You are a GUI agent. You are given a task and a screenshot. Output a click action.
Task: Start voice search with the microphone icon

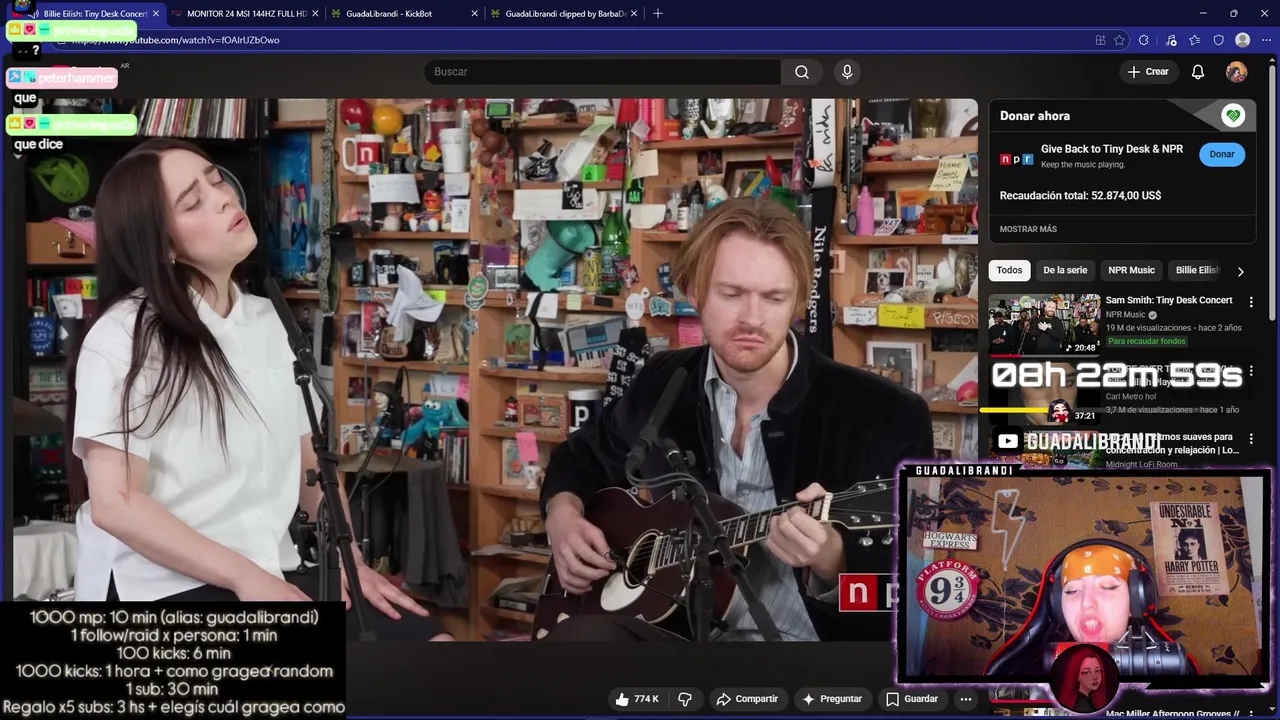[847, 72]
